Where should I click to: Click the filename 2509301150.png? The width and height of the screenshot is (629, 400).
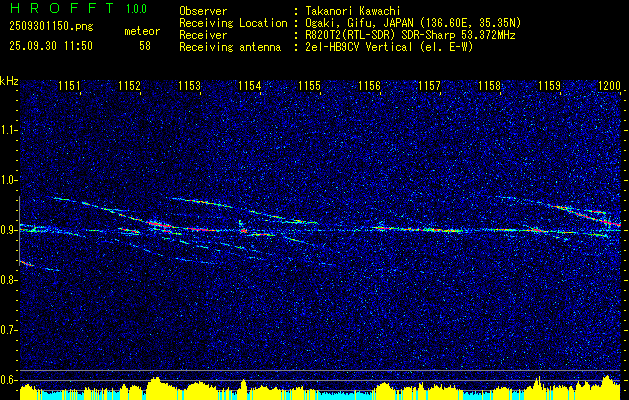coord(51,27)
